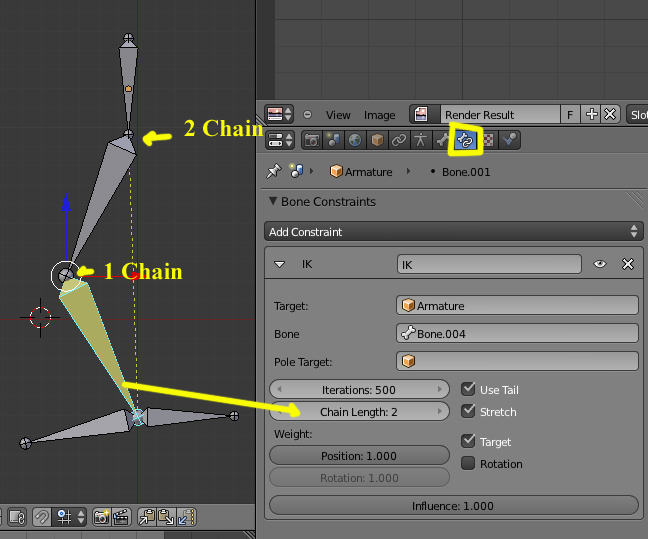Open the properties editor type selector
648x539 pixels.
click(279, 140)
